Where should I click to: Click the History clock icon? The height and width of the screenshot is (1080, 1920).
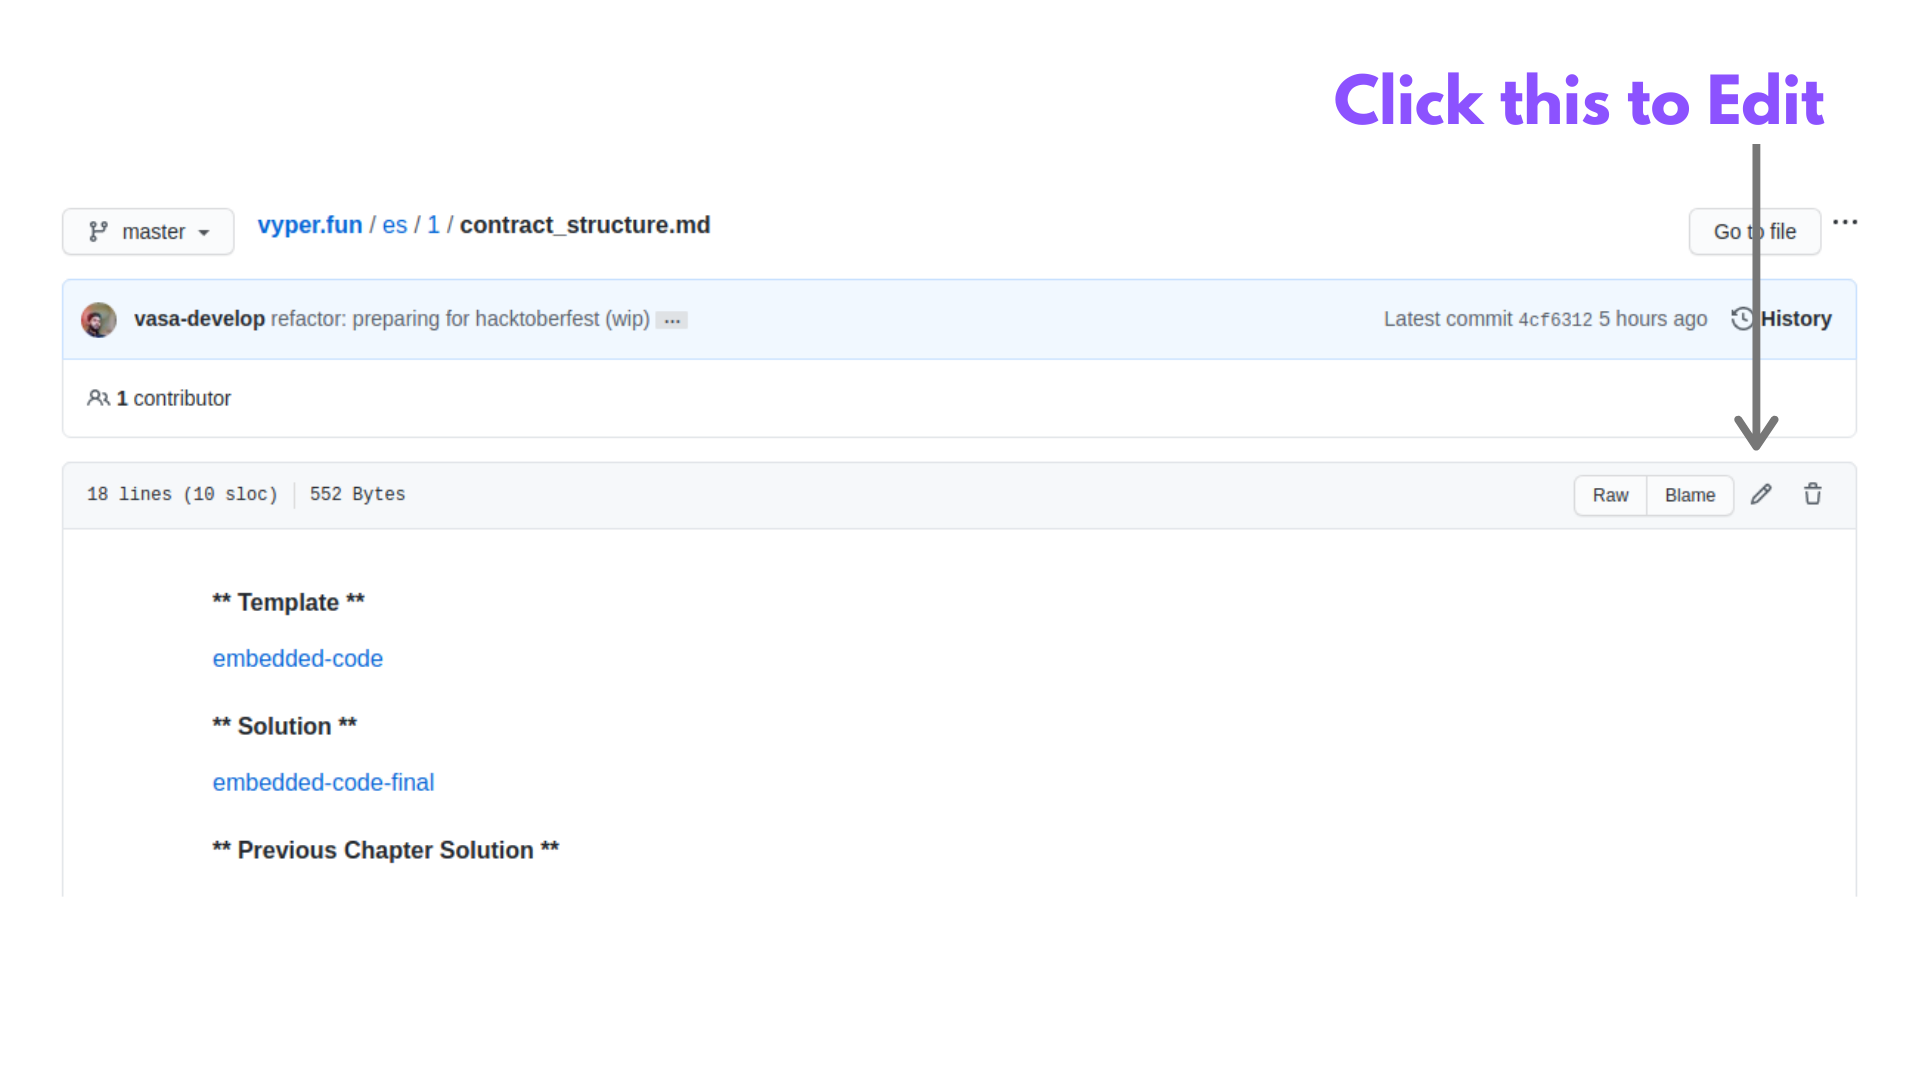(1742, 318)
